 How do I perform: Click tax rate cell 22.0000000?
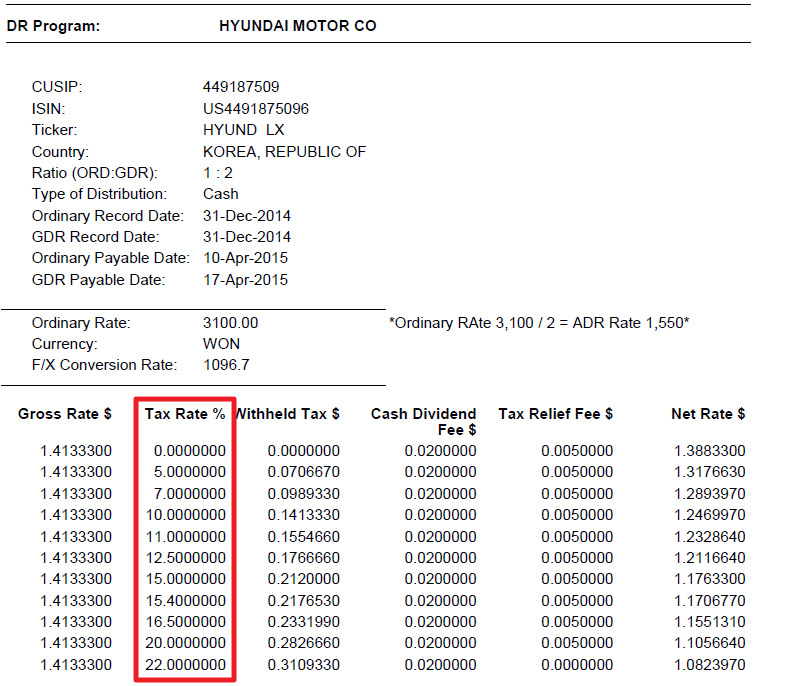pyautogui.click(x=186, y=665)
